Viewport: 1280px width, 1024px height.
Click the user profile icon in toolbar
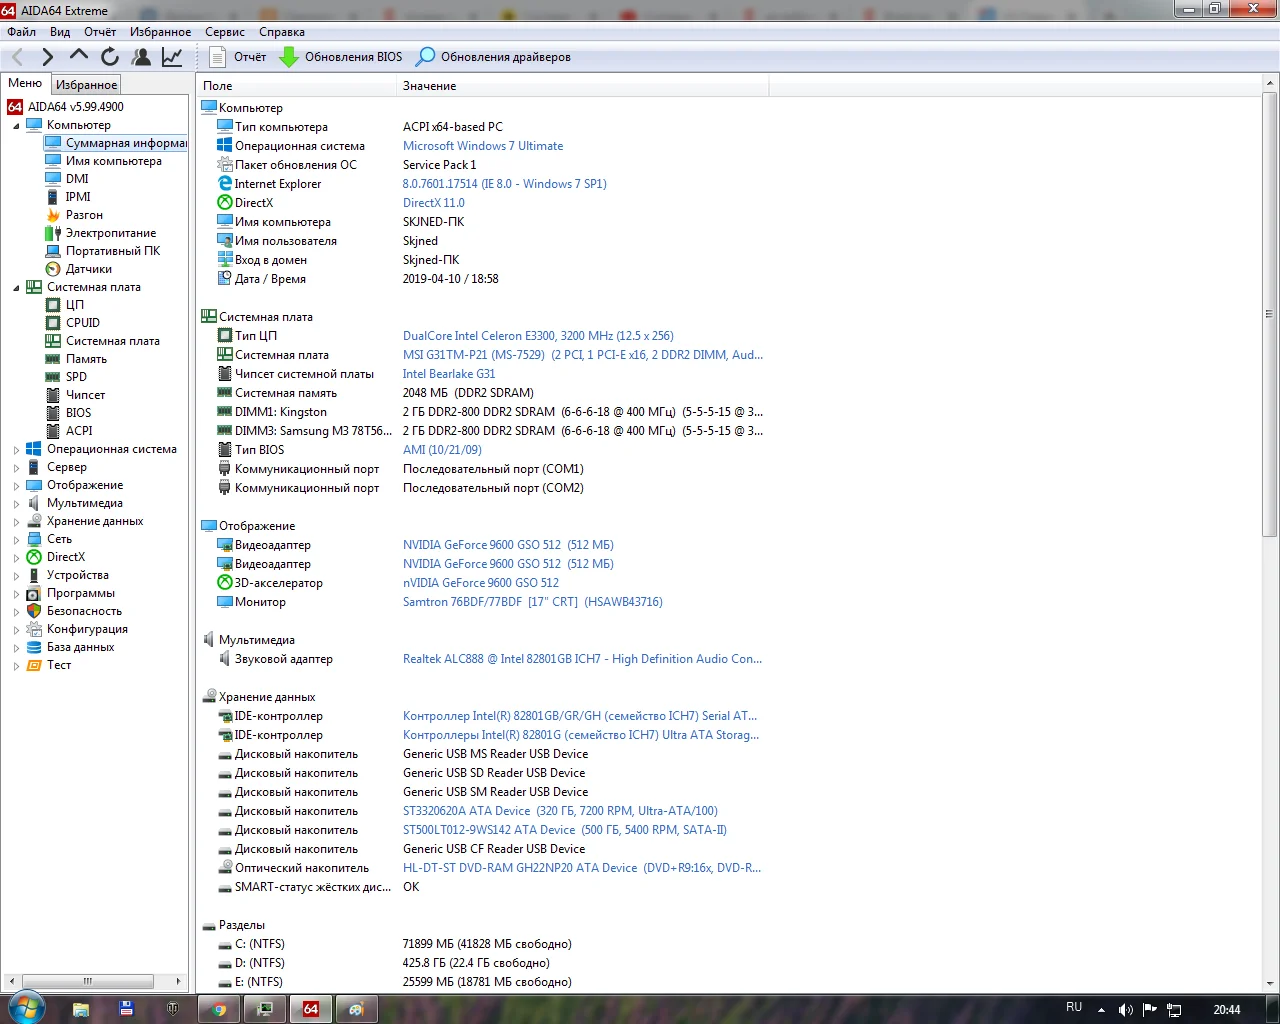coord(141,57)
